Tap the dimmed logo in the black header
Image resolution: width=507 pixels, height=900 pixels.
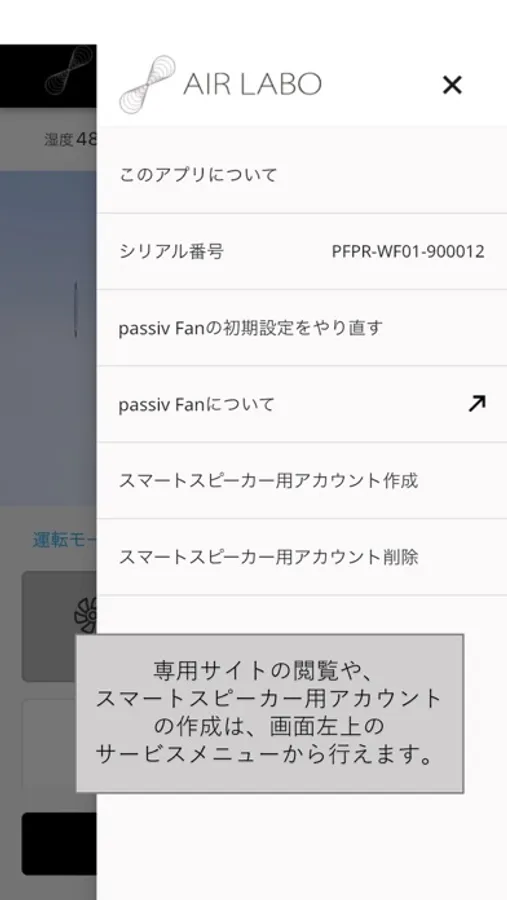[x=69, y=70]
